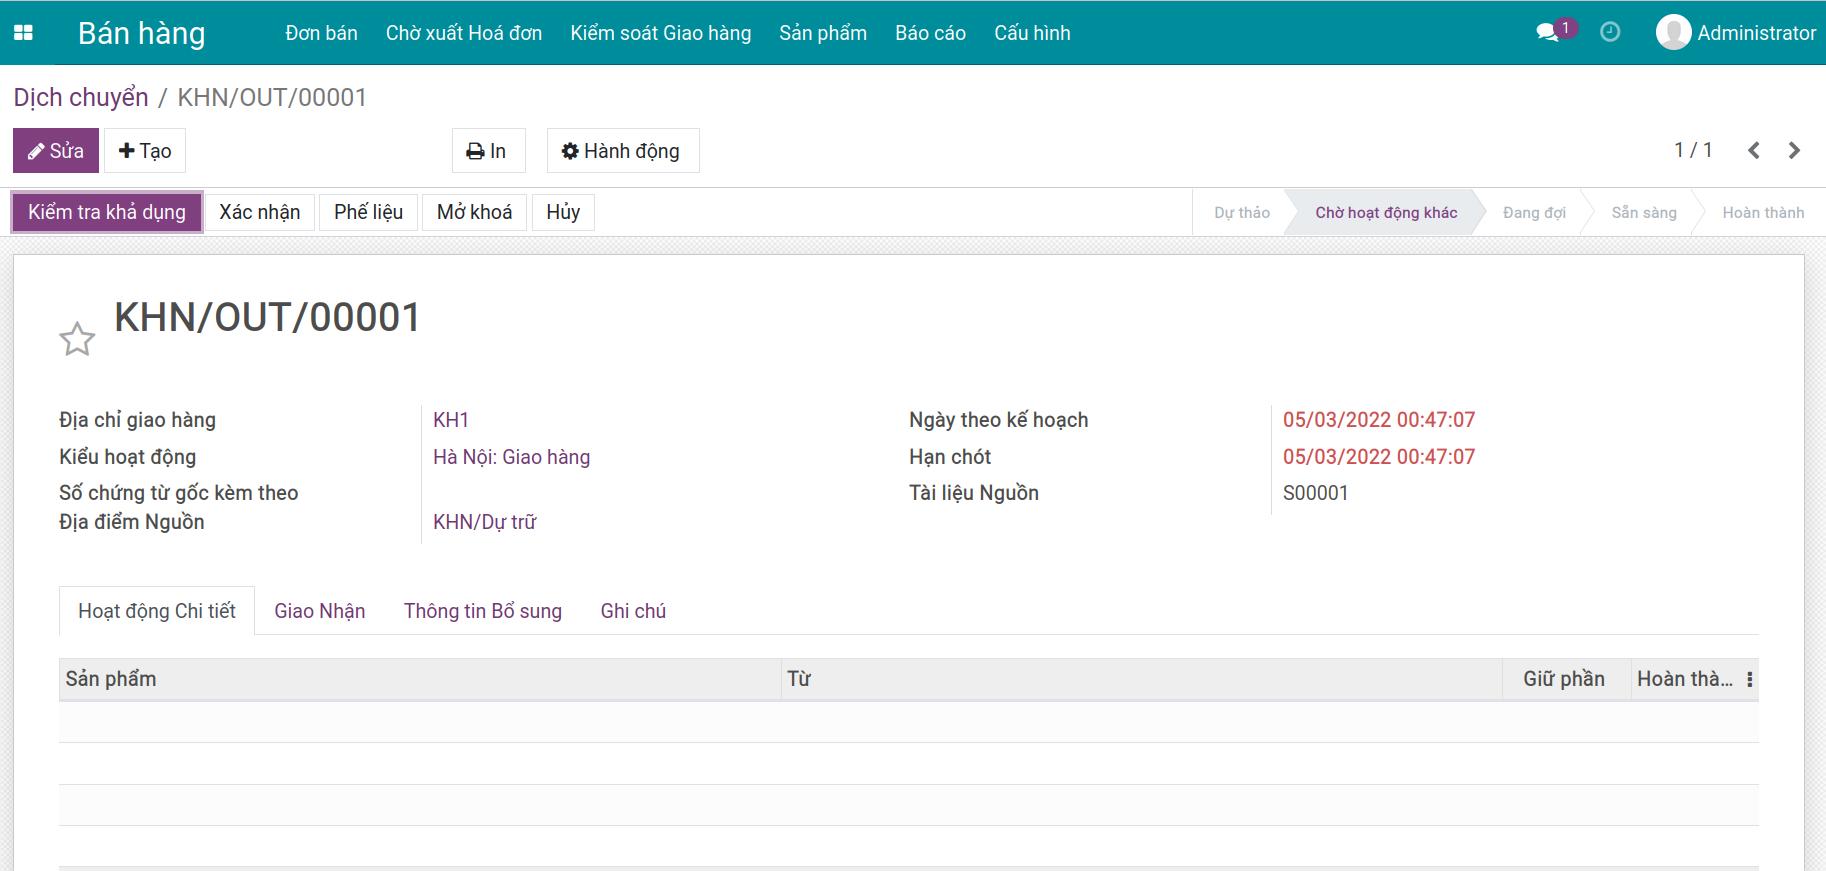Open the In print dropdown
The height and width of the screenshot is (871, 1826).
[x=487, y=151]
